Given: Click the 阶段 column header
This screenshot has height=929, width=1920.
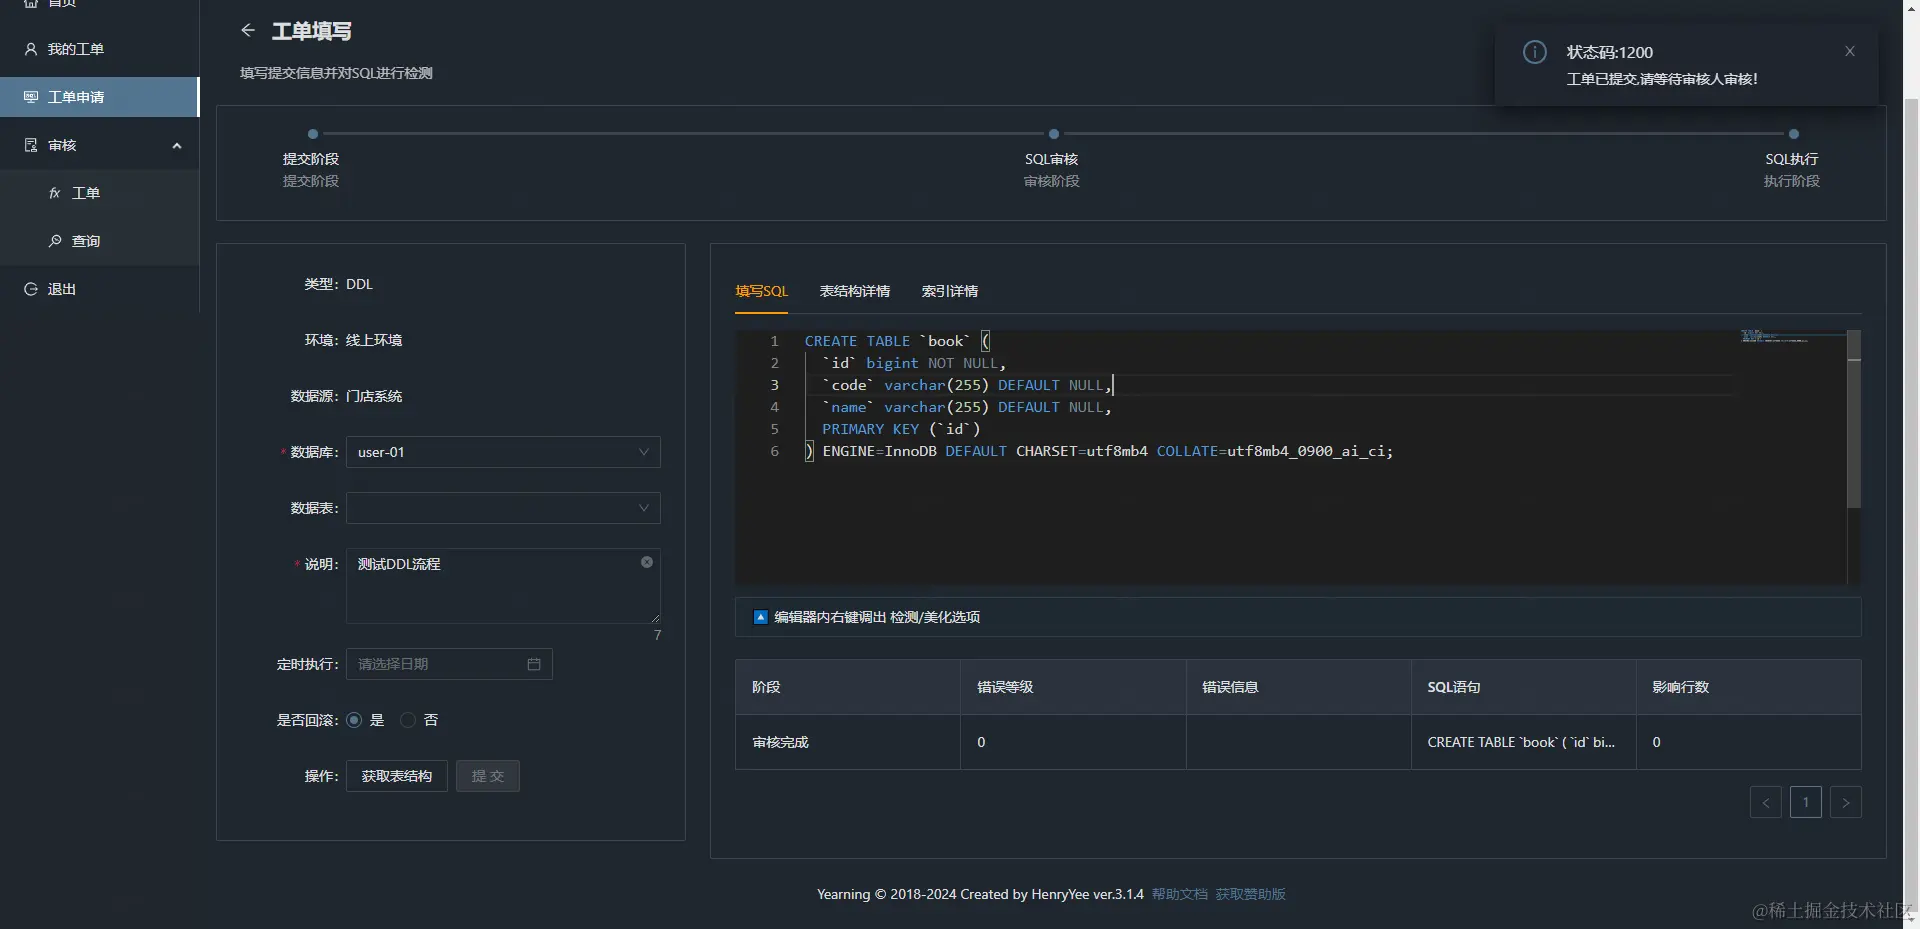Looking at the screenshot, I should [848, 687].
